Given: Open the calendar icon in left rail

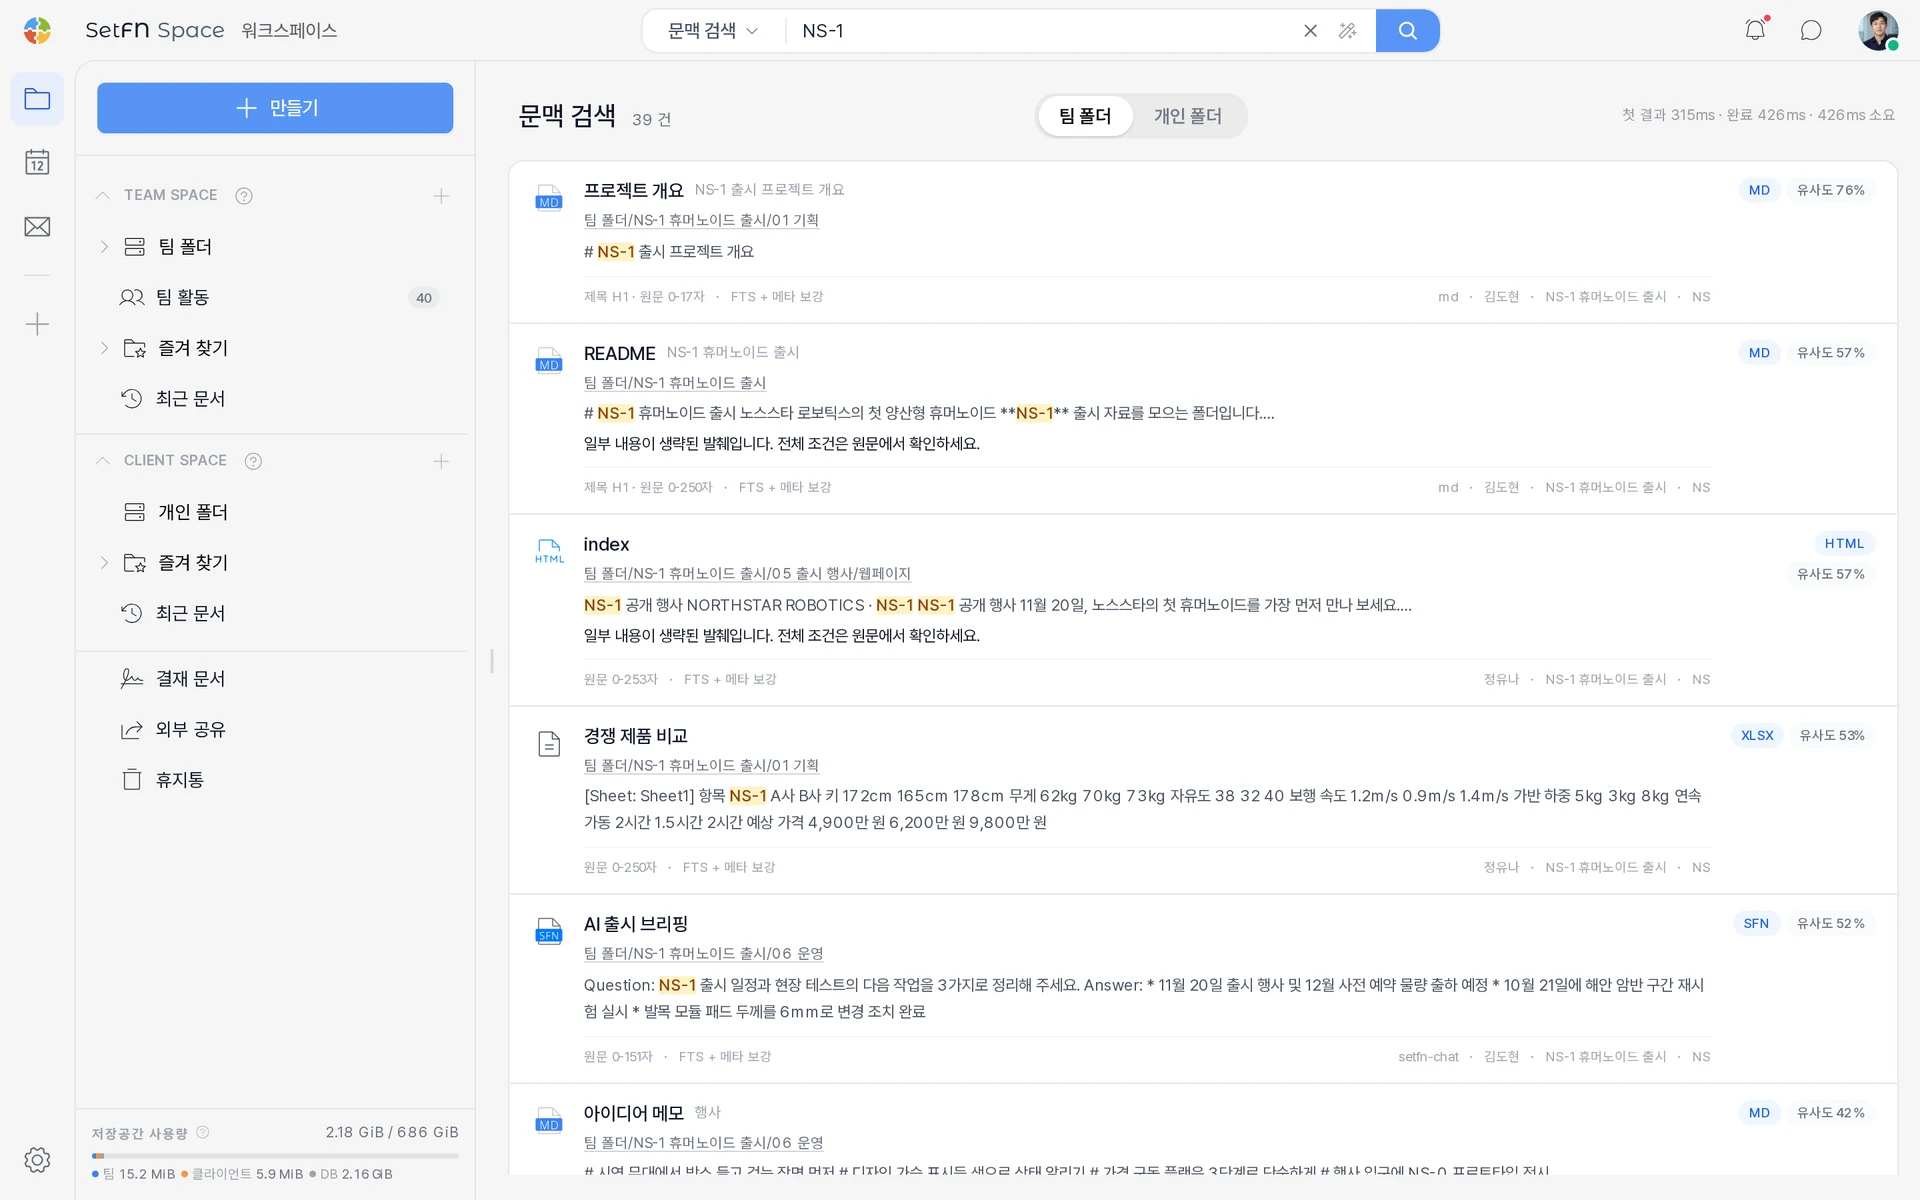Looking at the screenshot, I should coord(37,162).
